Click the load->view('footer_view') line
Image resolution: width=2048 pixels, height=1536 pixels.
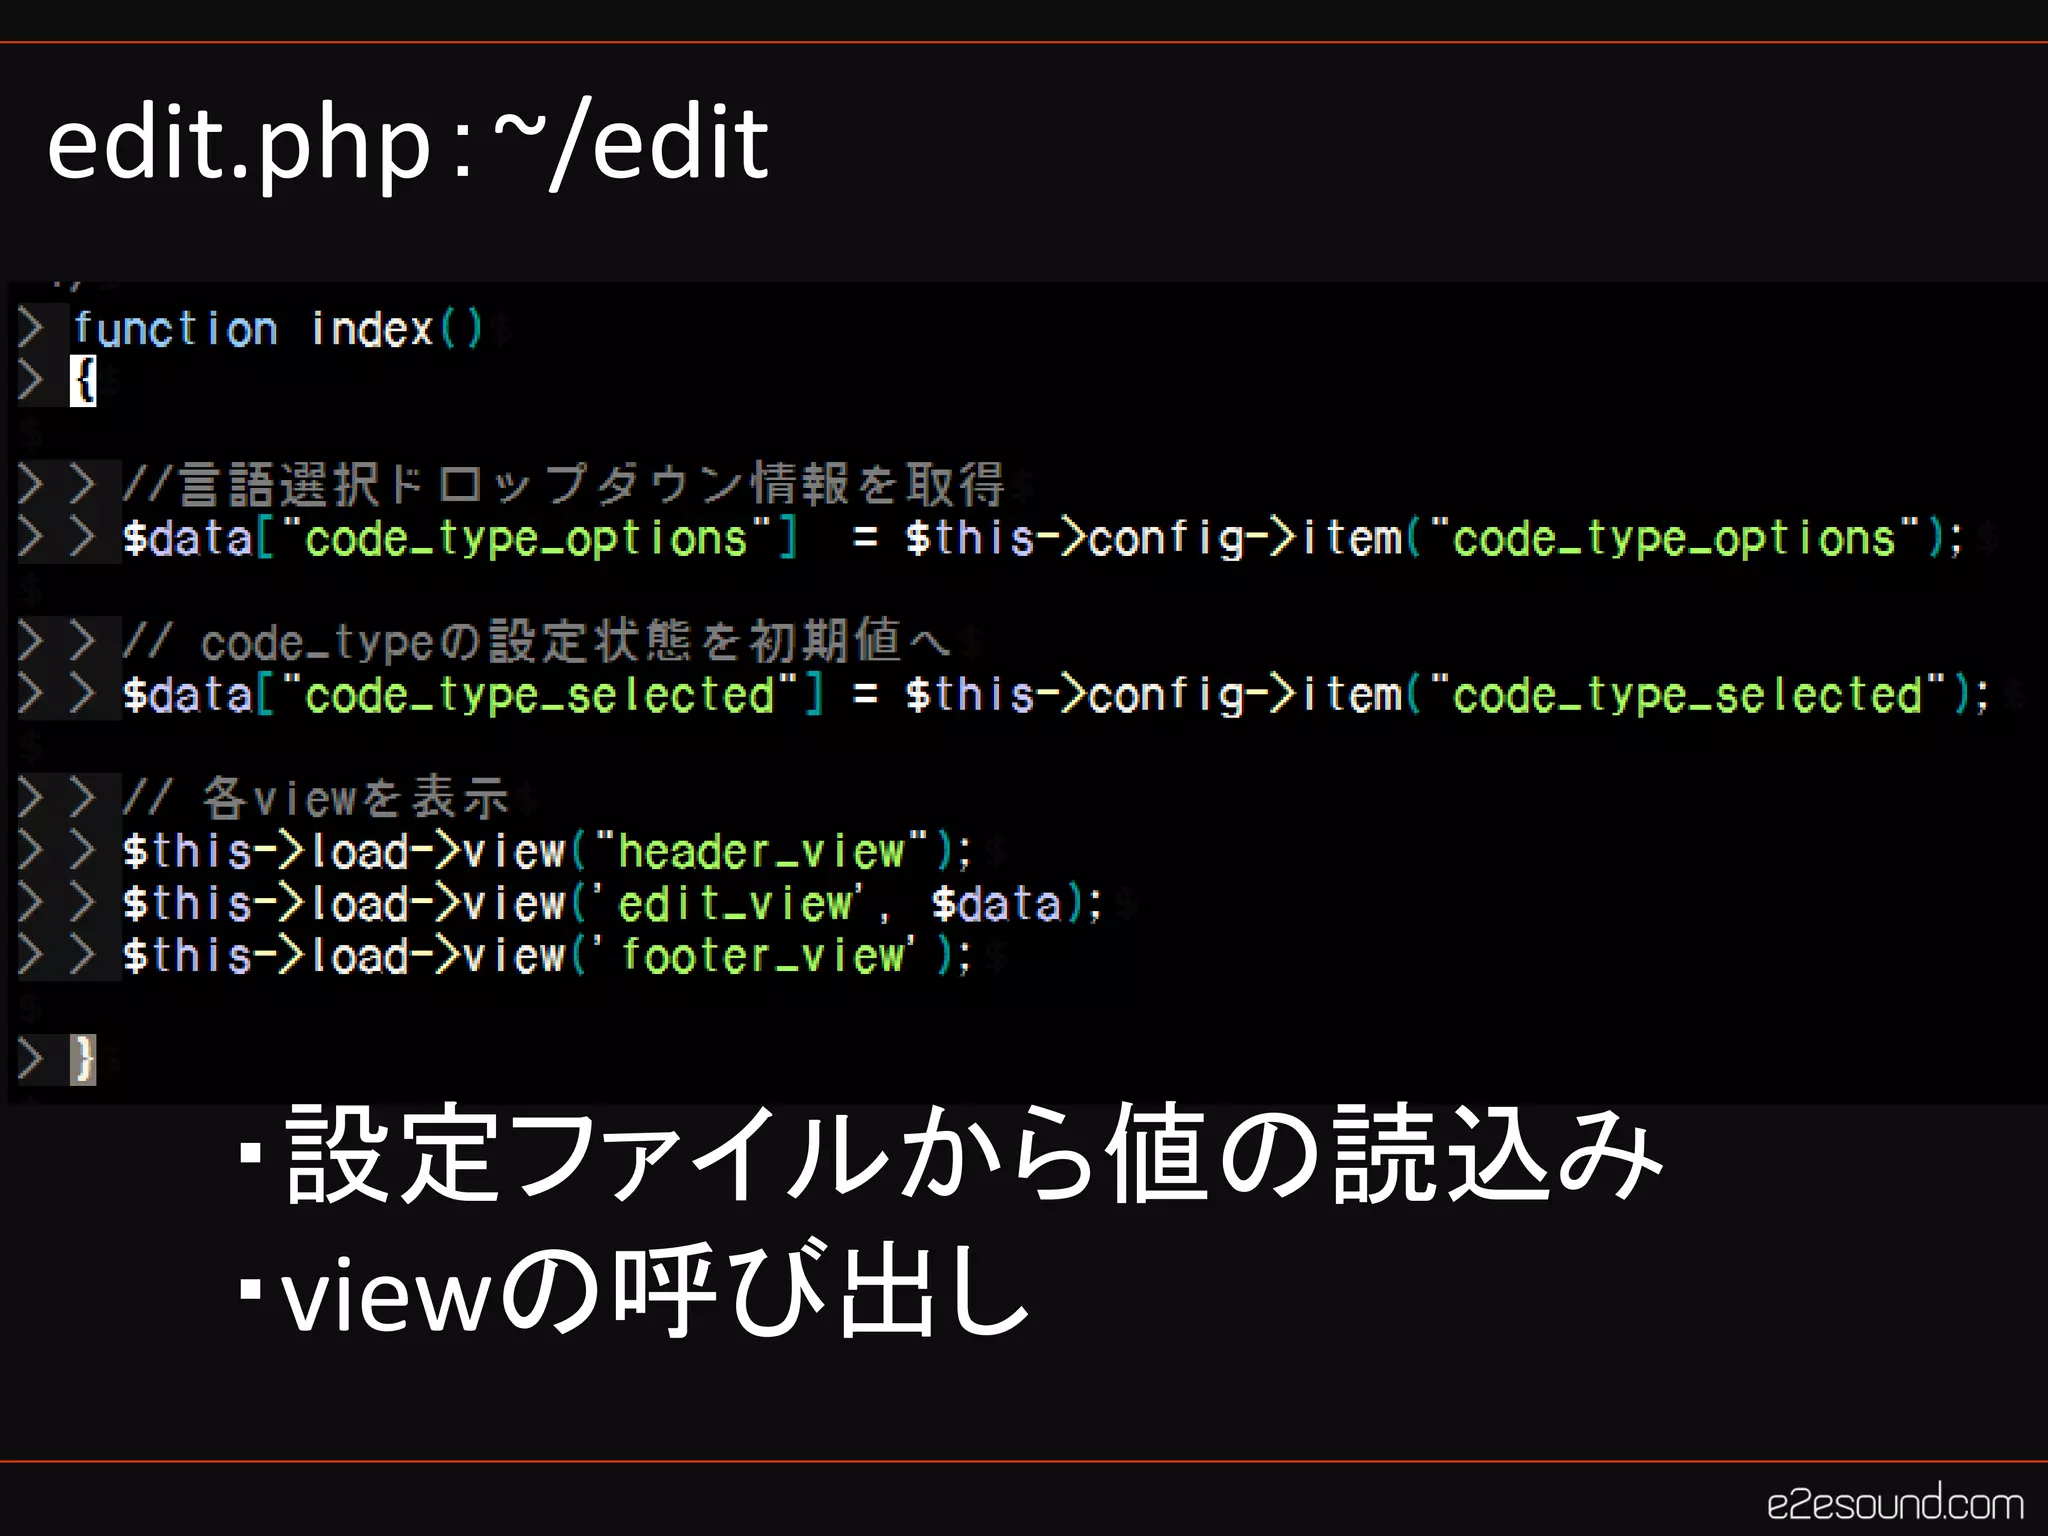pyautogui.click(x=546, y=955)
